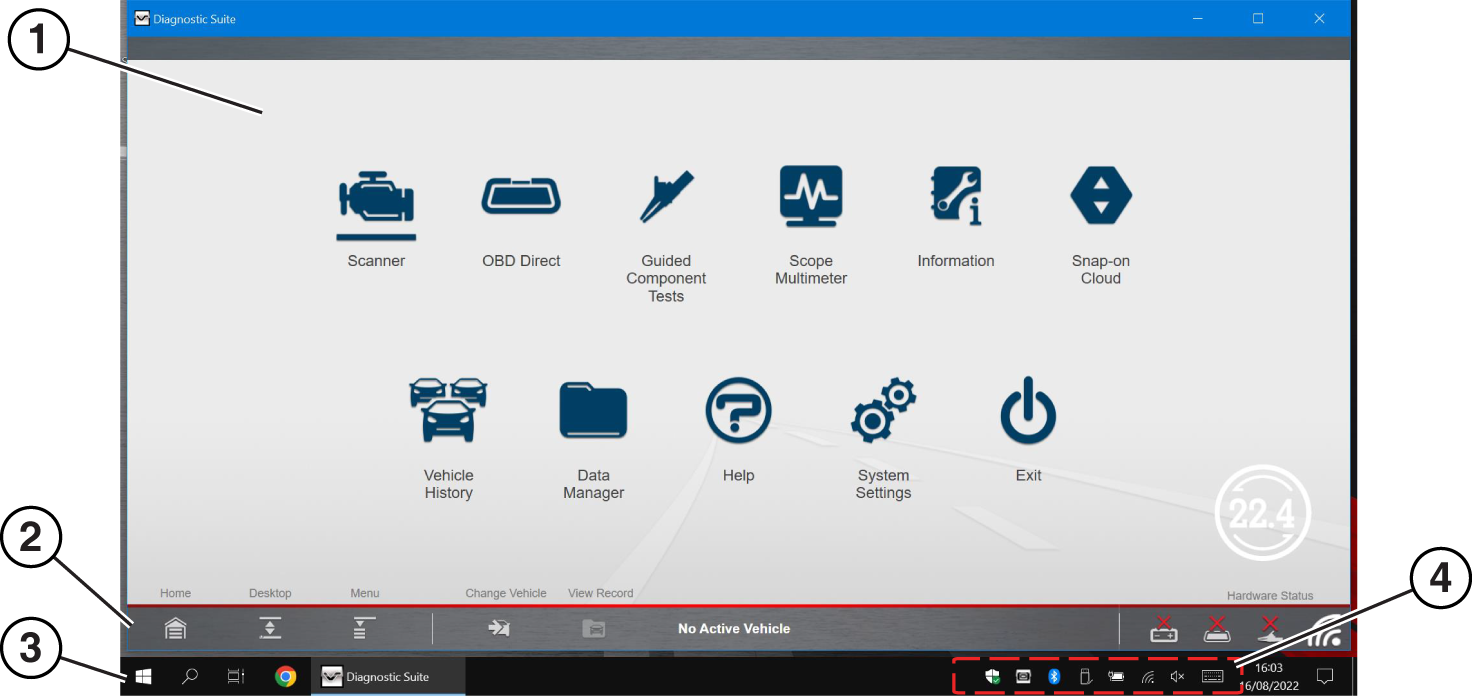Open the Windows Start menu
The width and height of the screenshot is (1472, 696).
[143, 677]
